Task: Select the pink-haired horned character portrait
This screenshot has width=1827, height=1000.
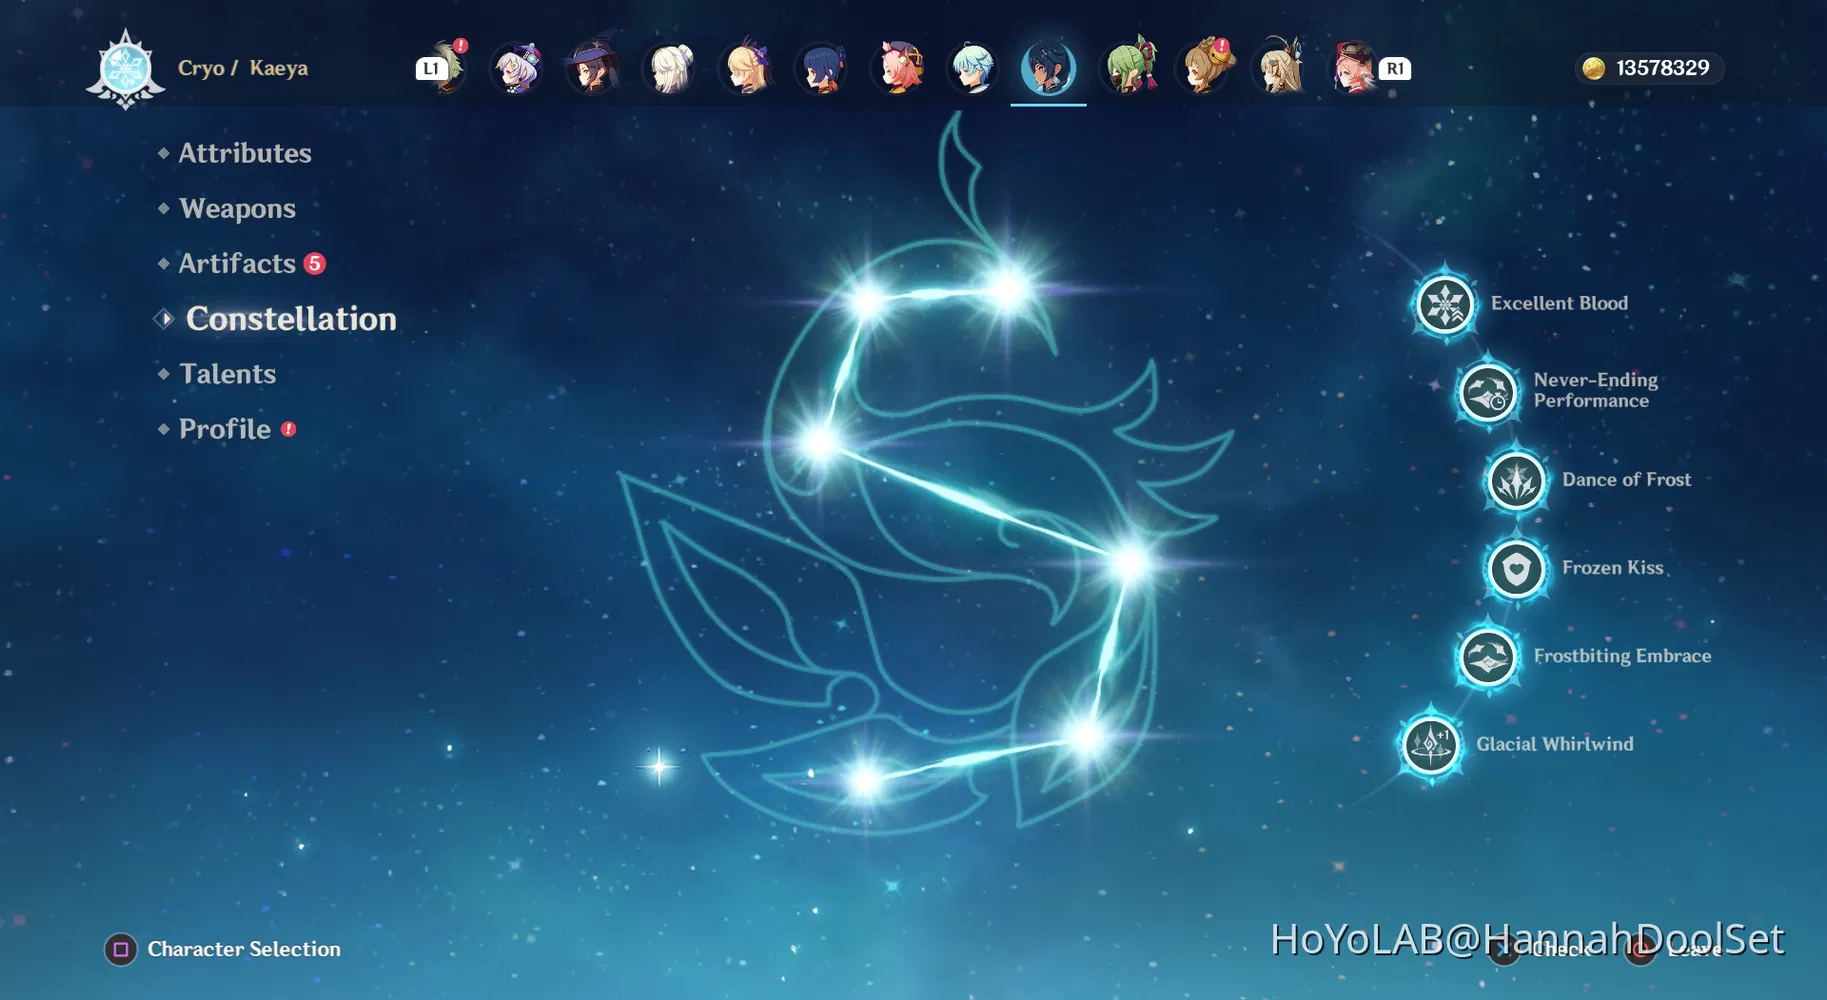Action: [898, 69]
